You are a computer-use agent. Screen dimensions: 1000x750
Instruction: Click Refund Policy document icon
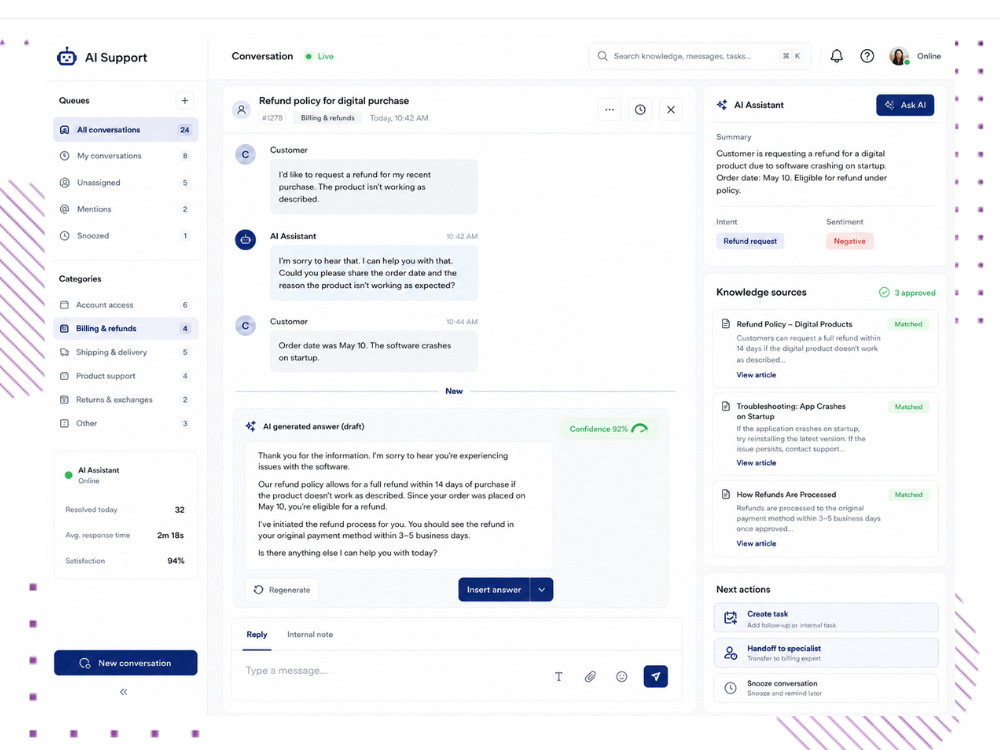(x=726, y=324)
